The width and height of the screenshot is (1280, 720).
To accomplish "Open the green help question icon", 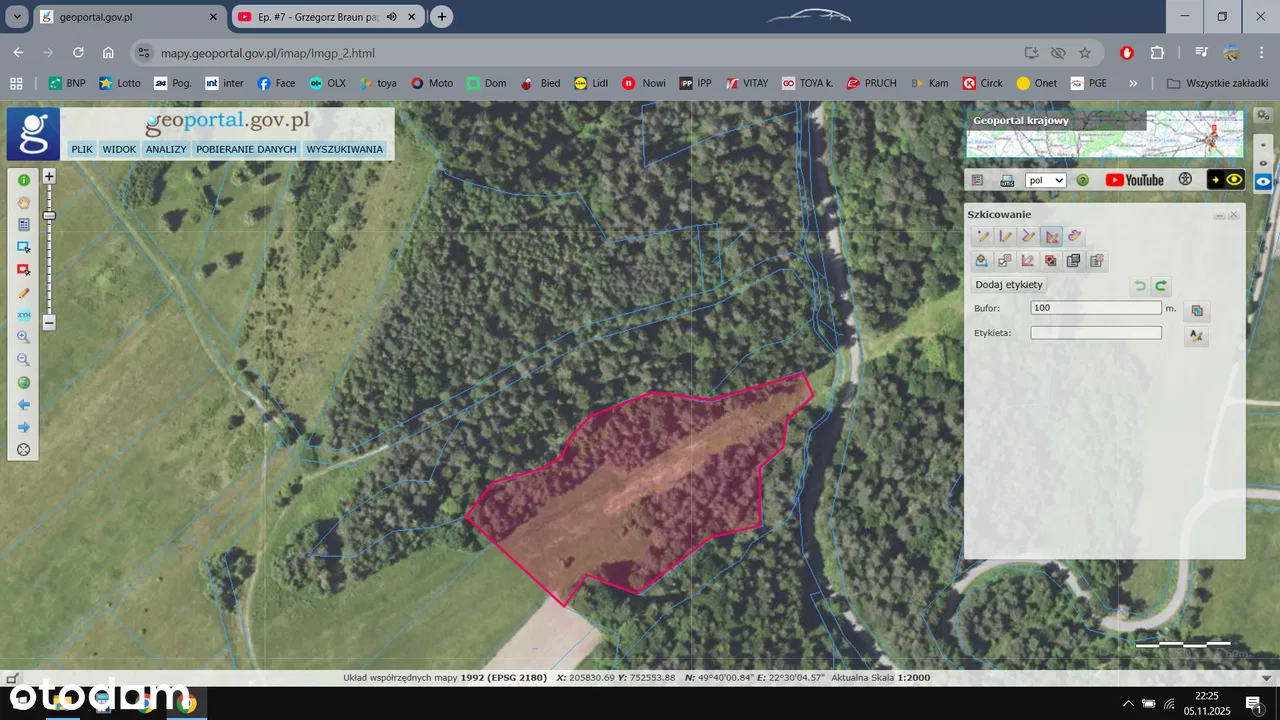I will click(1082, 180).
